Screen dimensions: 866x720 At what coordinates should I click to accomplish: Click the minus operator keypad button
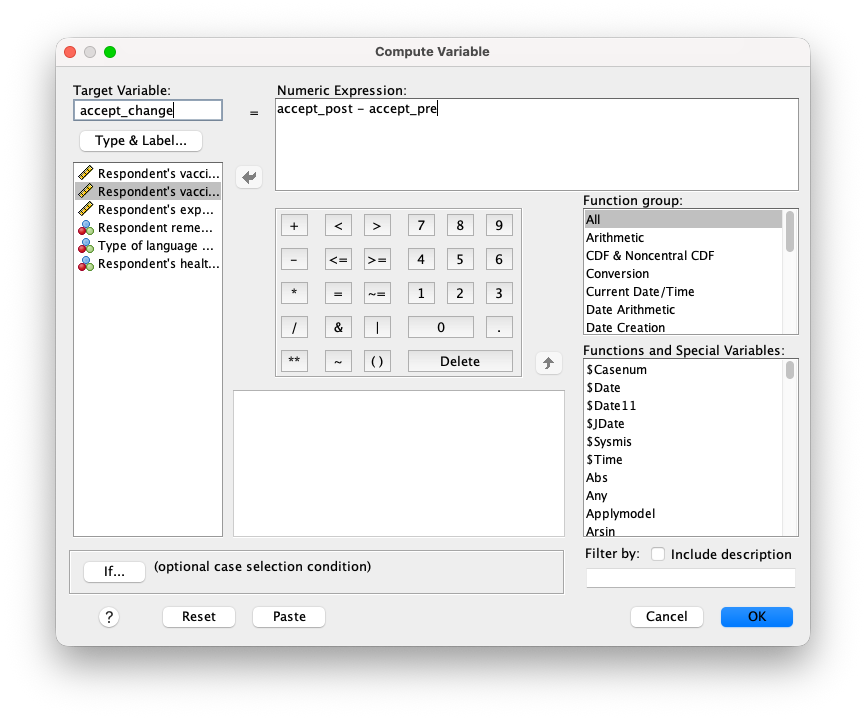tap(294, 260)
